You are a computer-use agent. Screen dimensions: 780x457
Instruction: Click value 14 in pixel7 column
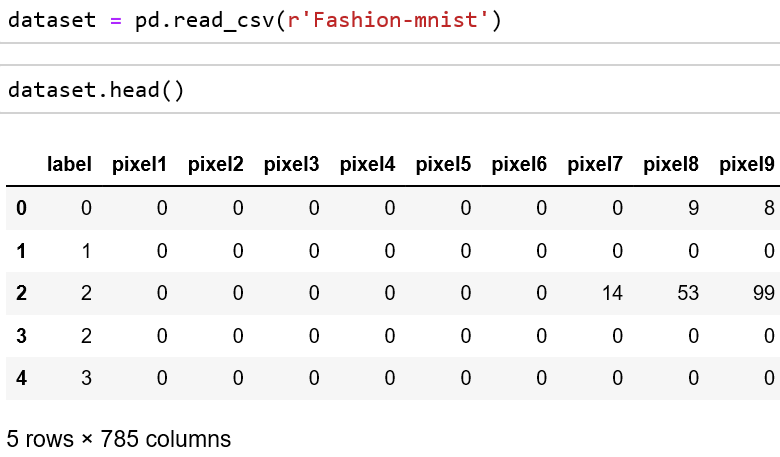tap(612, 293)
